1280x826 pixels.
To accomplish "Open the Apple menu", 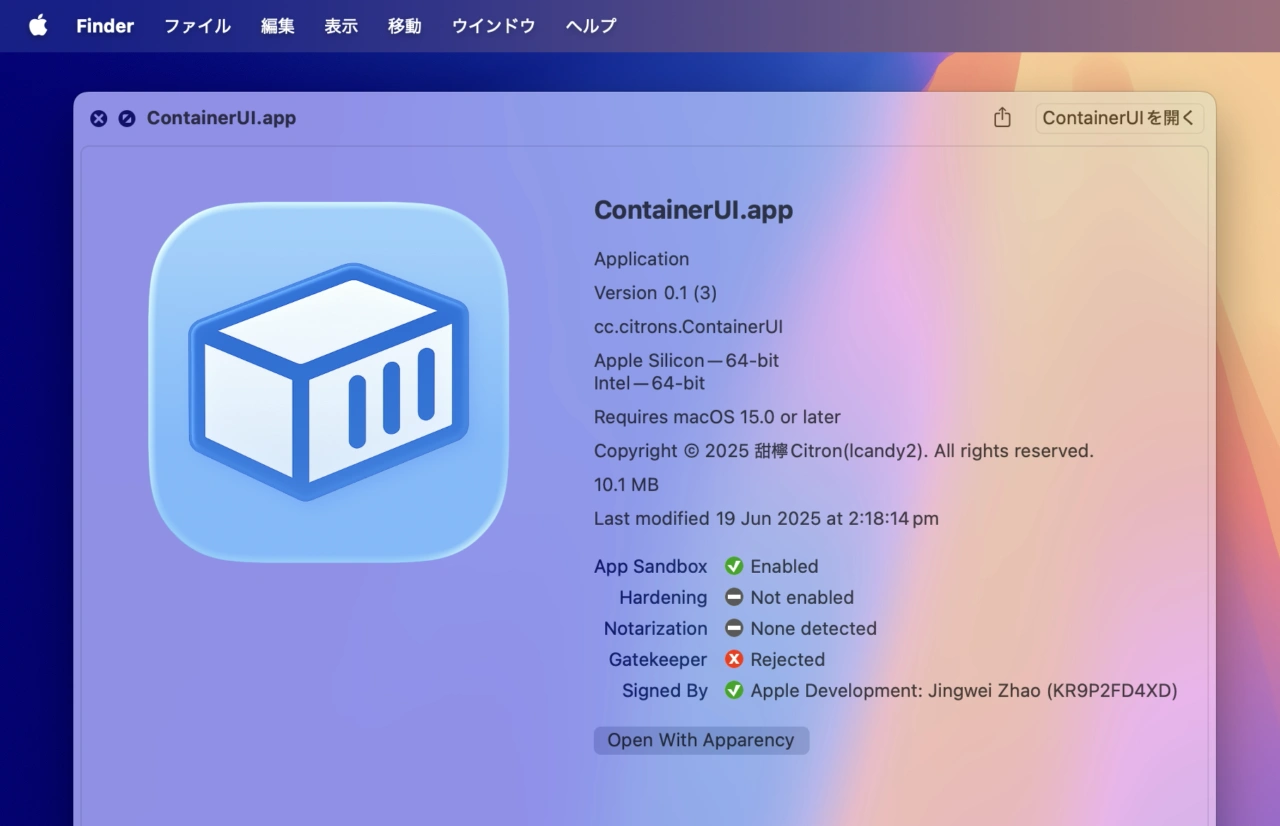I will [38, 26].
